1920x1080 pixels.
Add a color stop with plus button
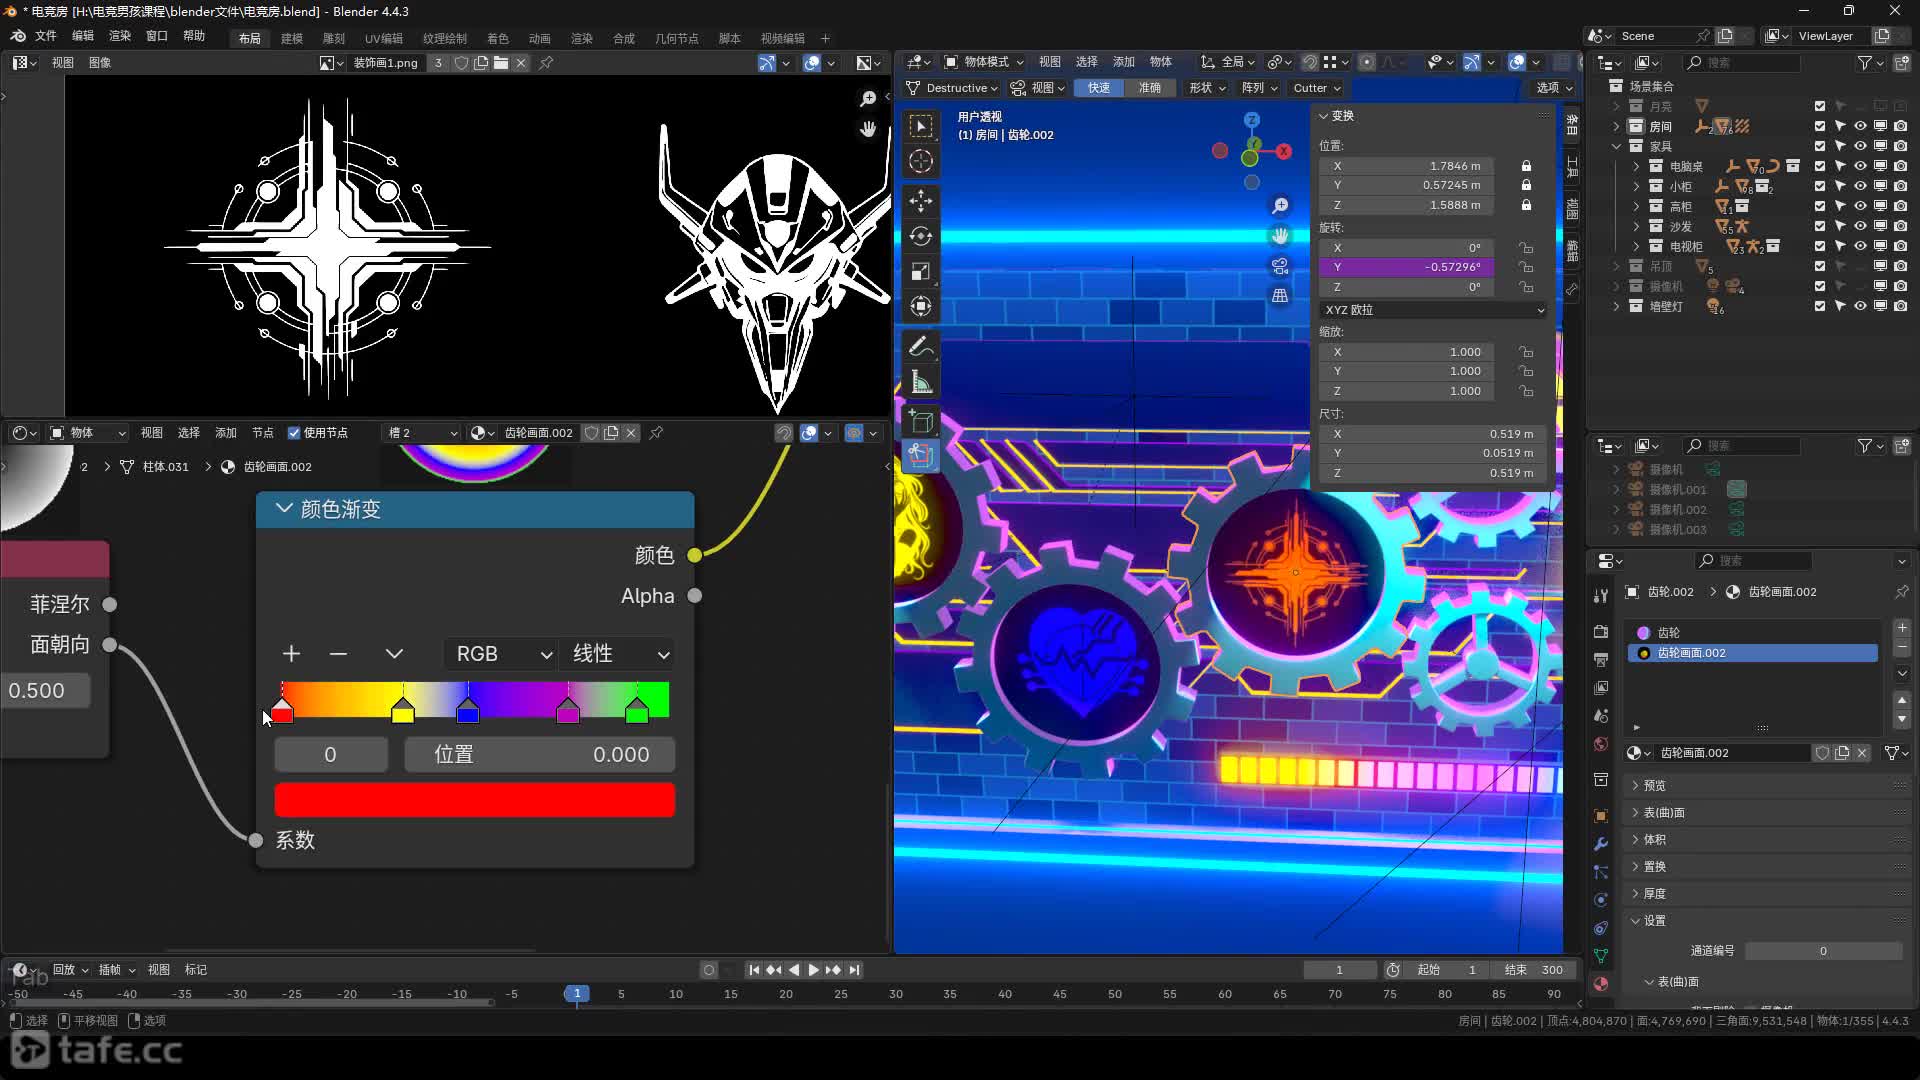[291, 654]
